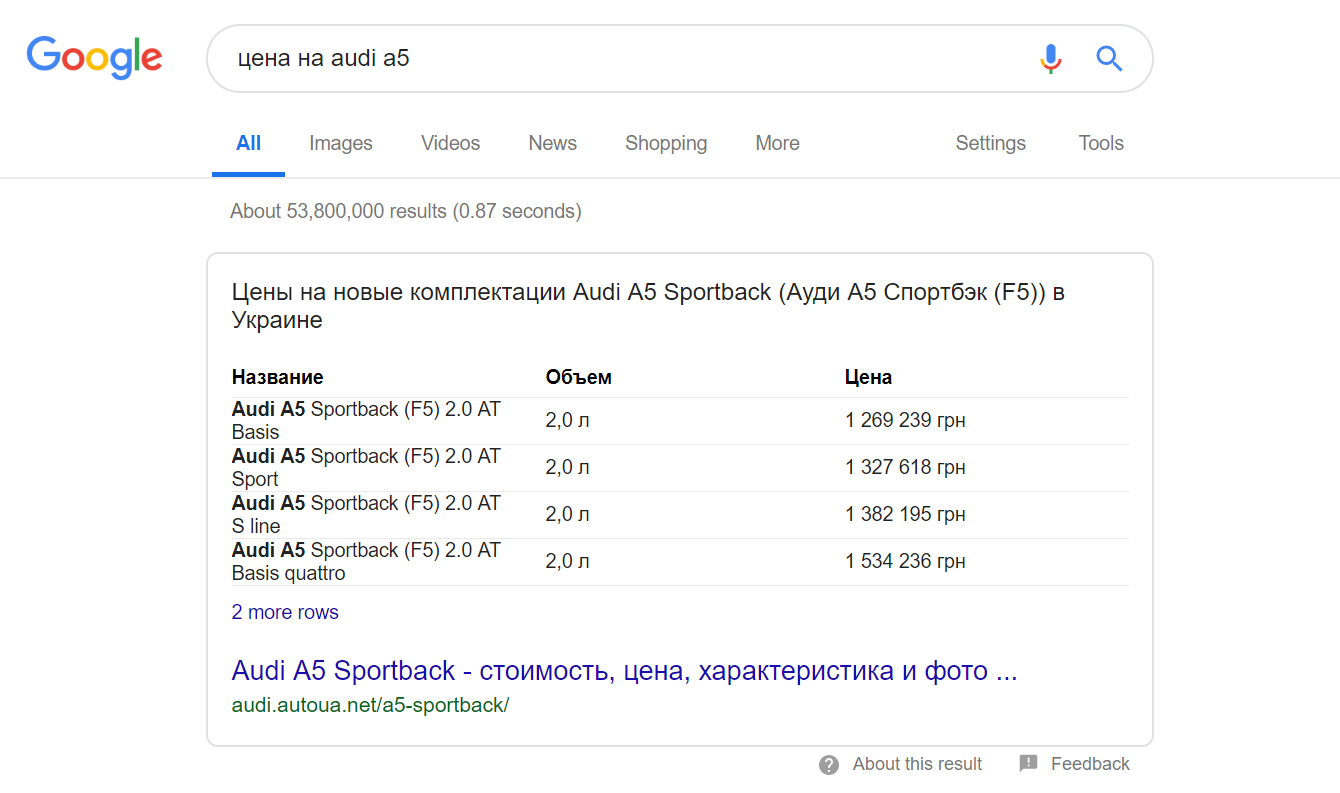Expand the 2 more rows link
The width and height of the screenshot is (1340, 793).
285,612
